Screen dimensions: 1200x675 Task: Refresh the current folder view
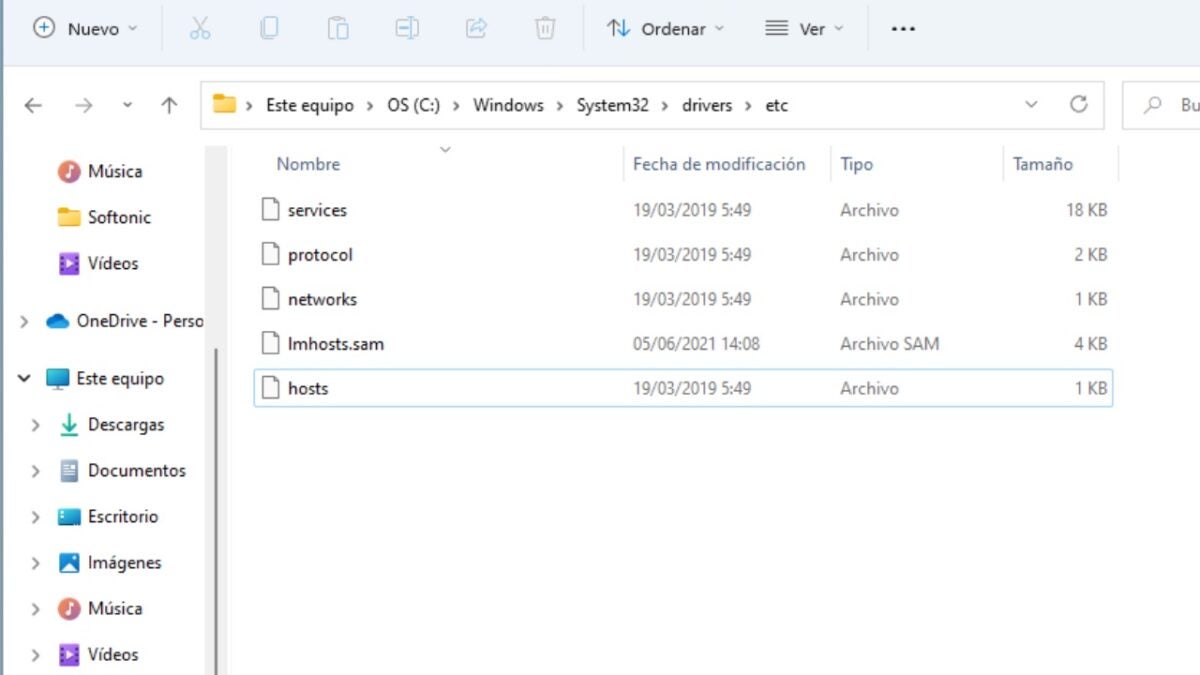(1078, 105)
